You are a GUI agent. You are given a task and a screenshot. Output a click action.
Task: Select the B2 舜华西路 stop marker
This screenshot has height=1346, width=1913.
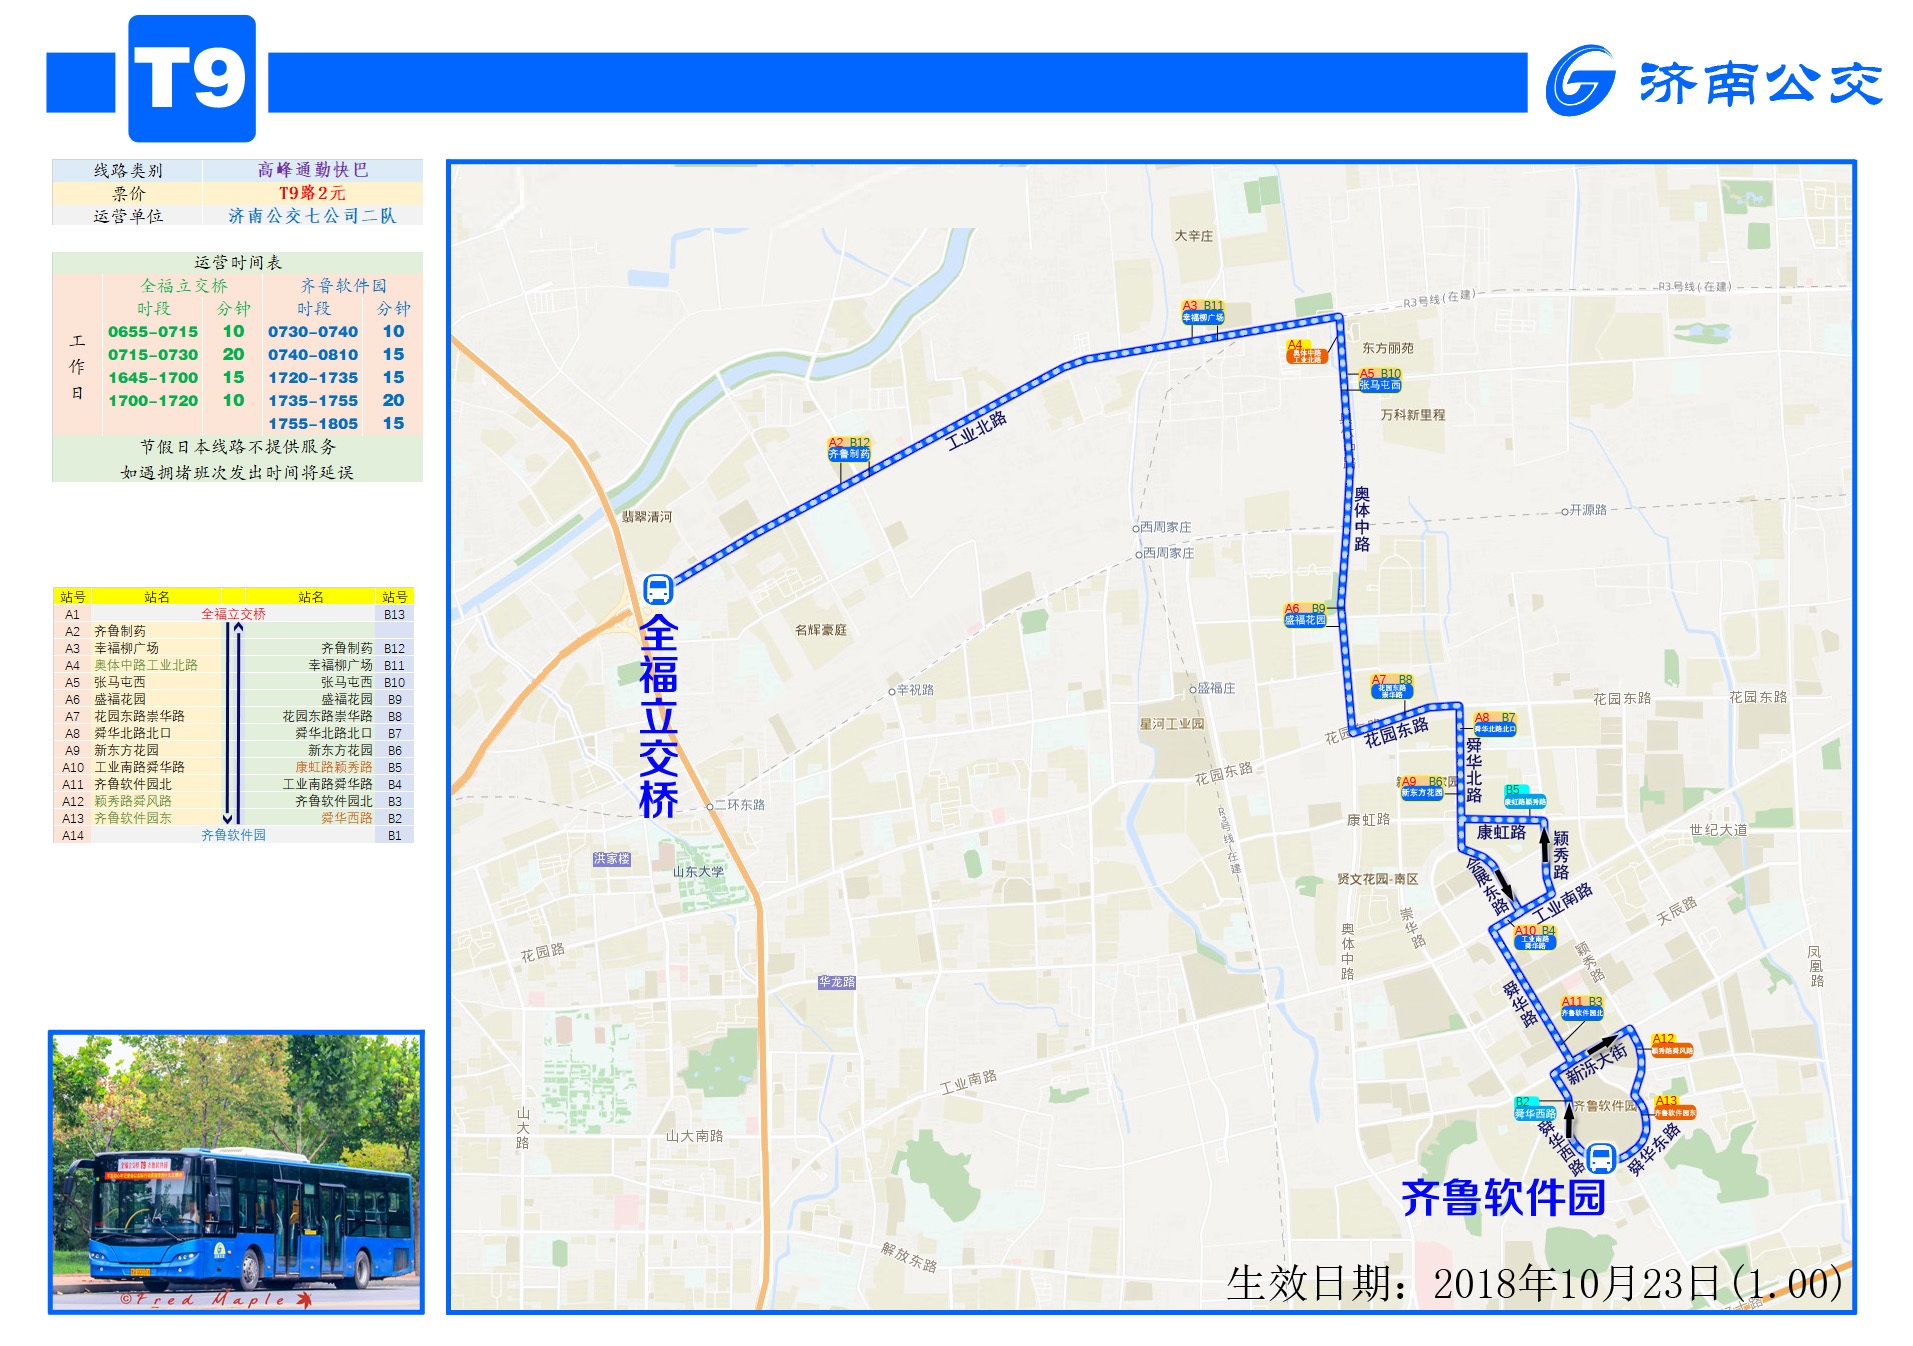pos(1535,1108)
